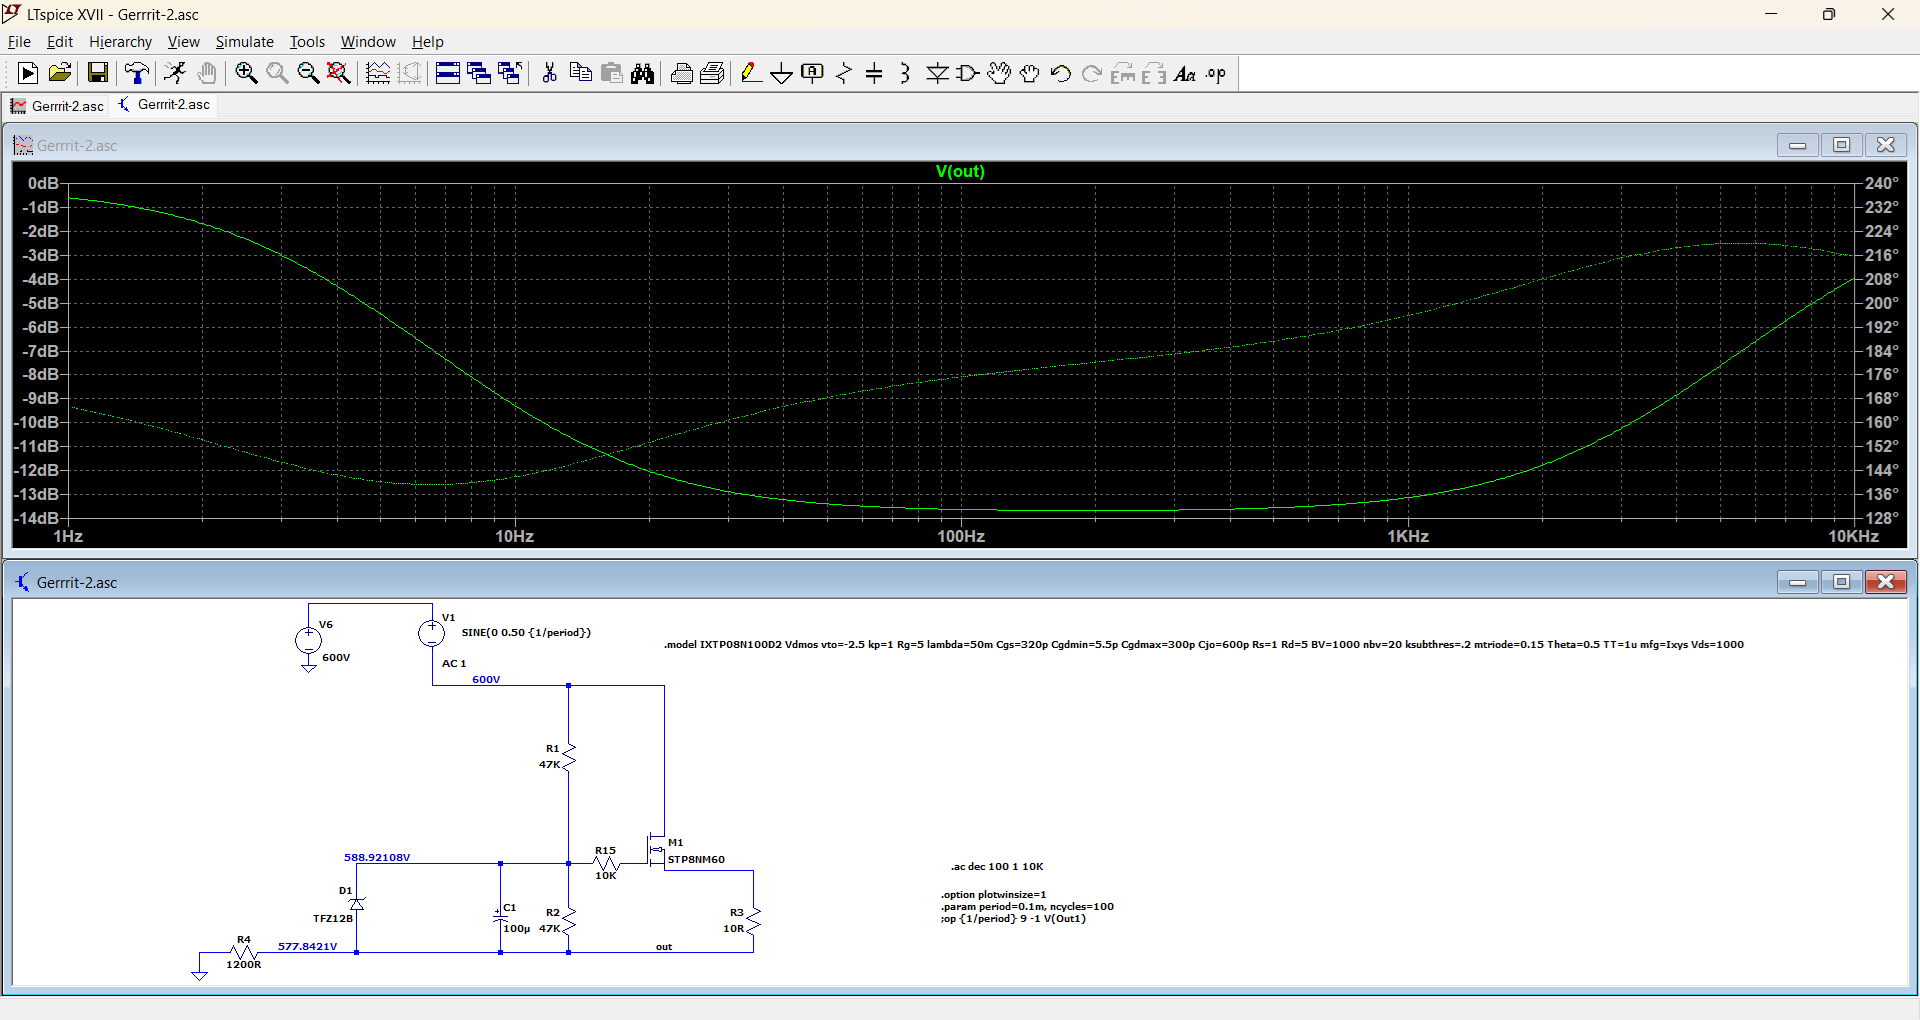1920x1020 pixels.
Task: Select the Label Net tool
Action: tap(813, 73)
